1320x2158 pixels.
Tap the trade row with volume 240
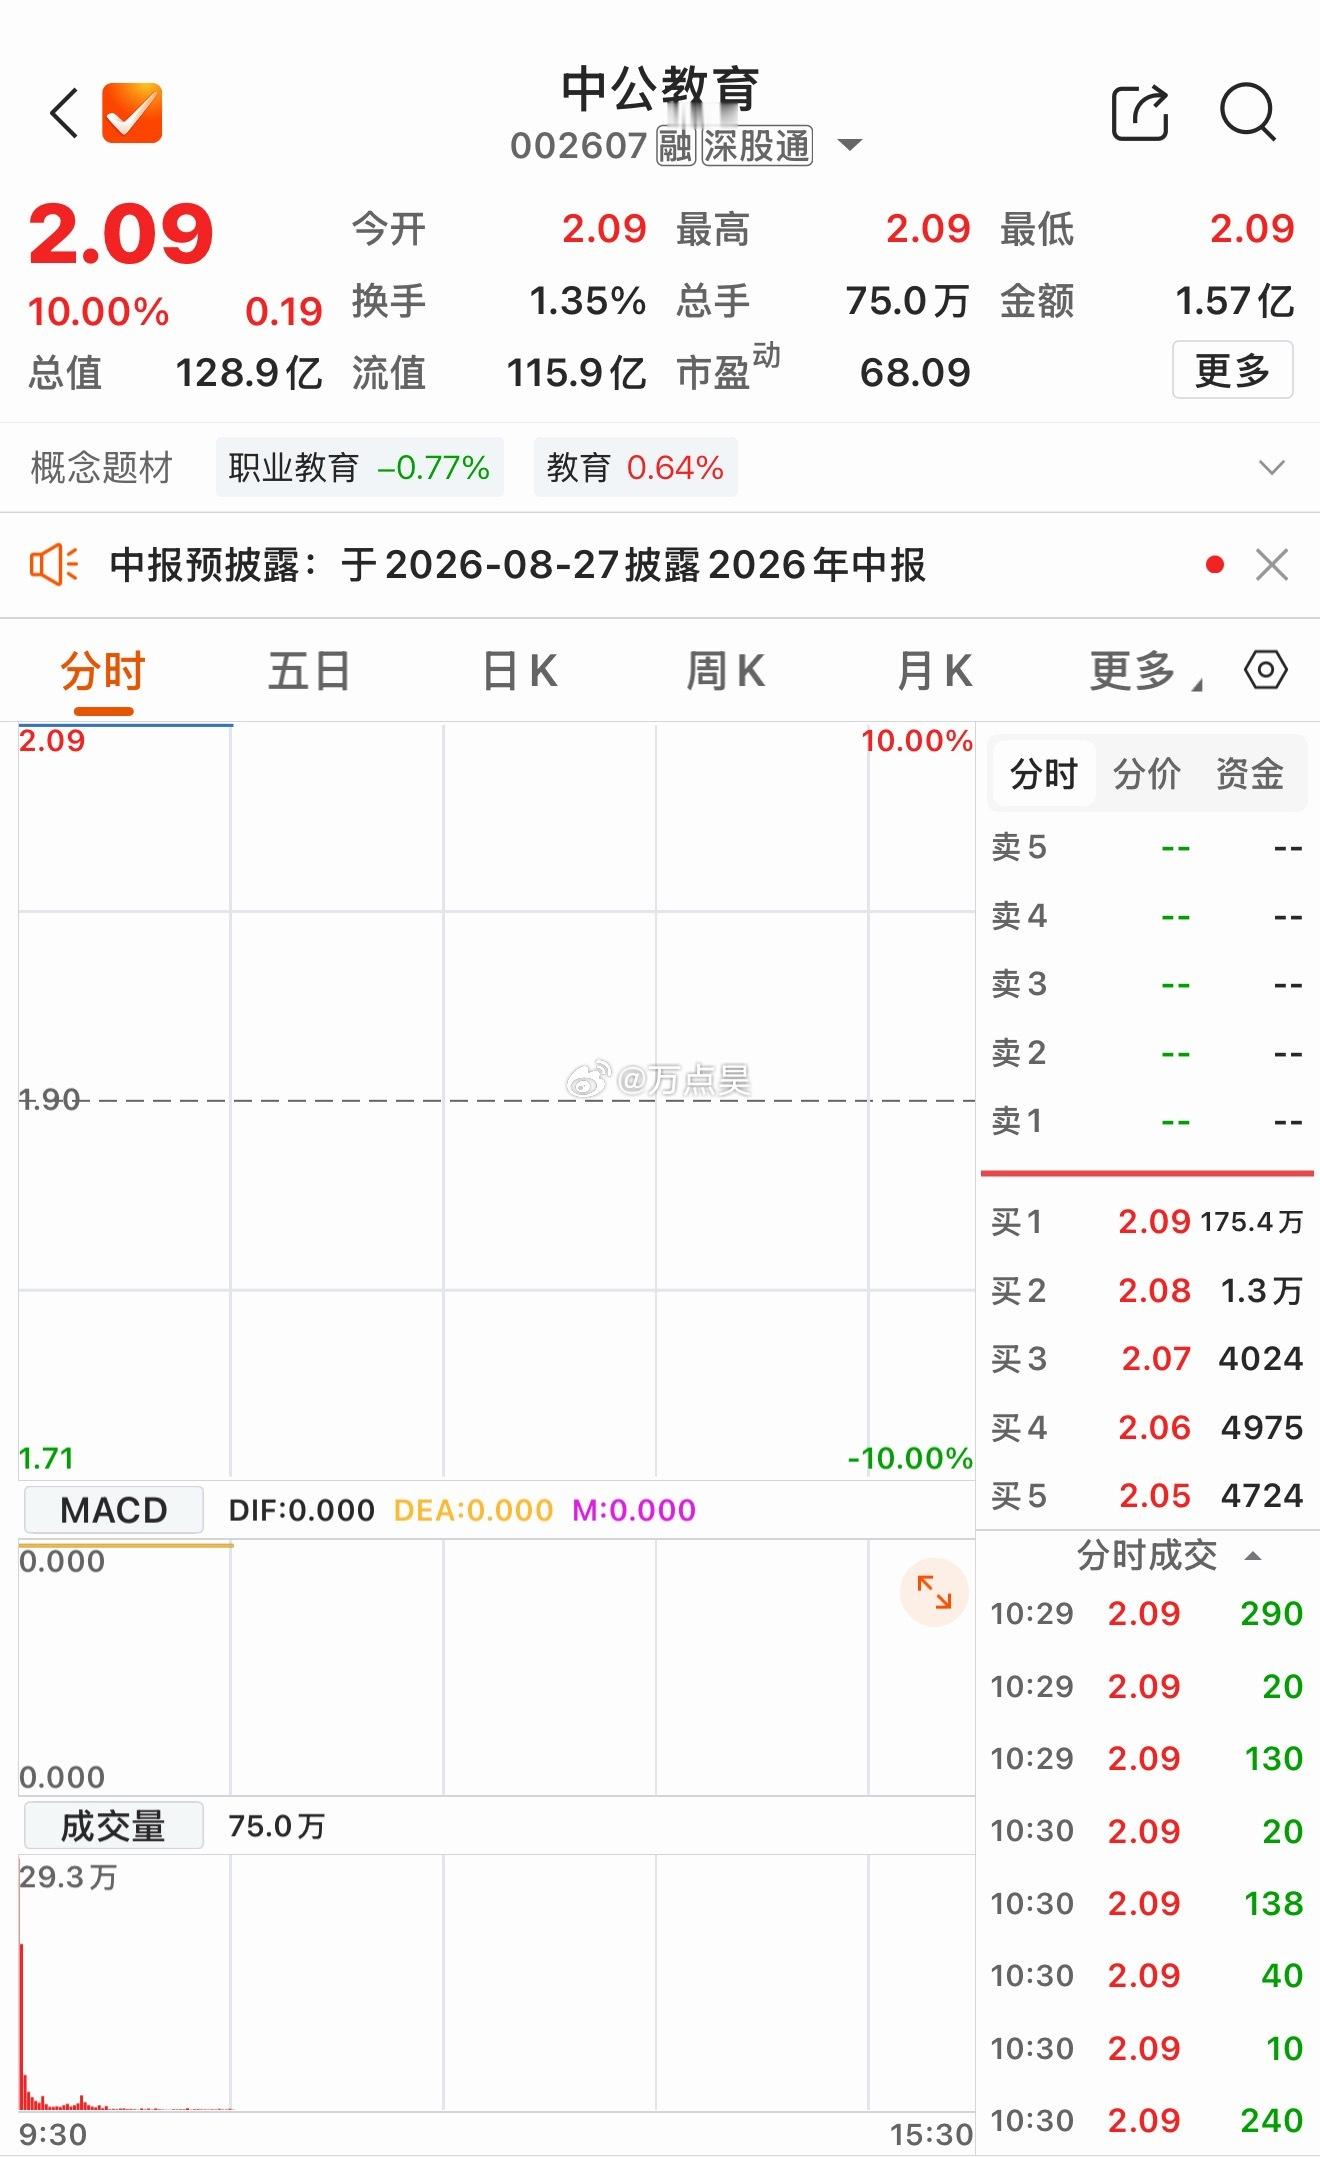1146,2120
